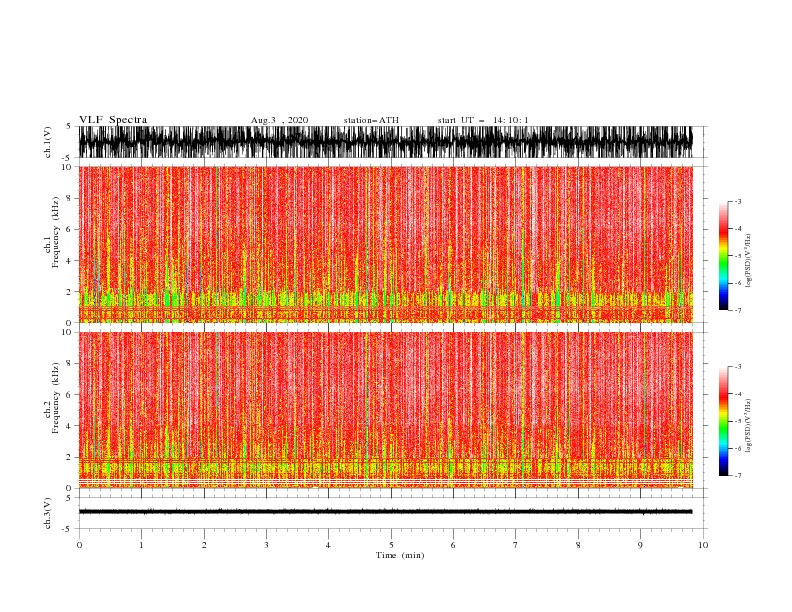Select the lower colorbar "log(PSD)(V²/Hz)" label
The height and width of the screenshot is (612, 792).
click(748, 425)
